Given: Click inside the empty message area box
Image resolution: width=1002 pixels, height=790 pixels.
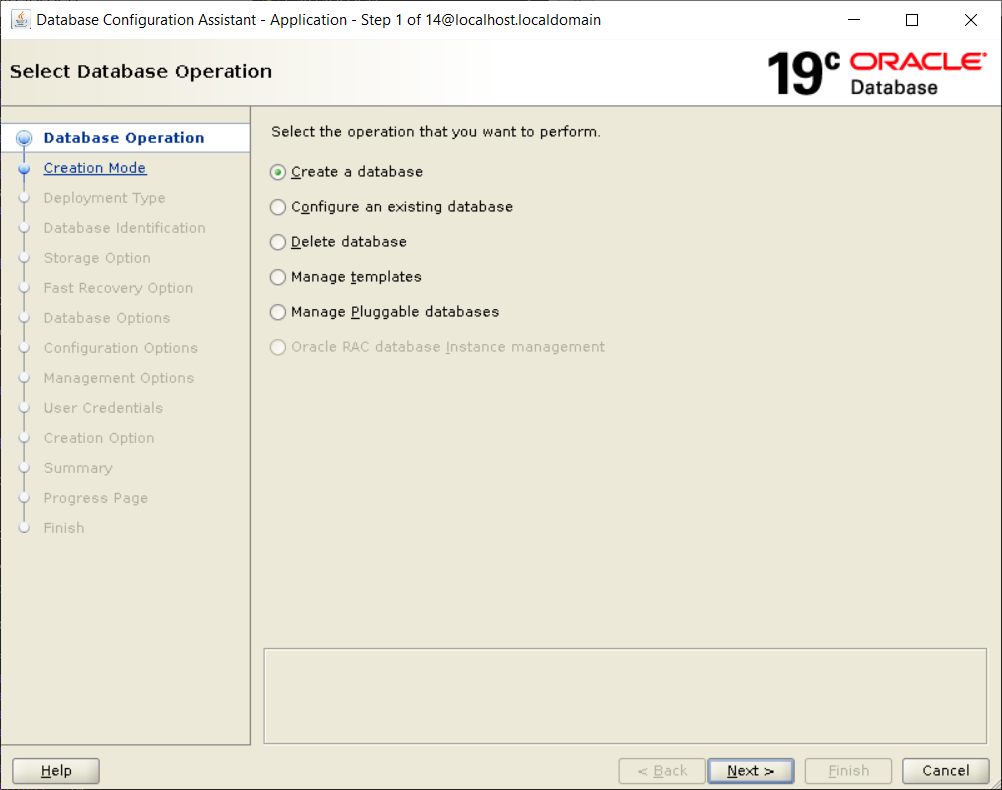Looking at the screenshot, I should (625, 695).
